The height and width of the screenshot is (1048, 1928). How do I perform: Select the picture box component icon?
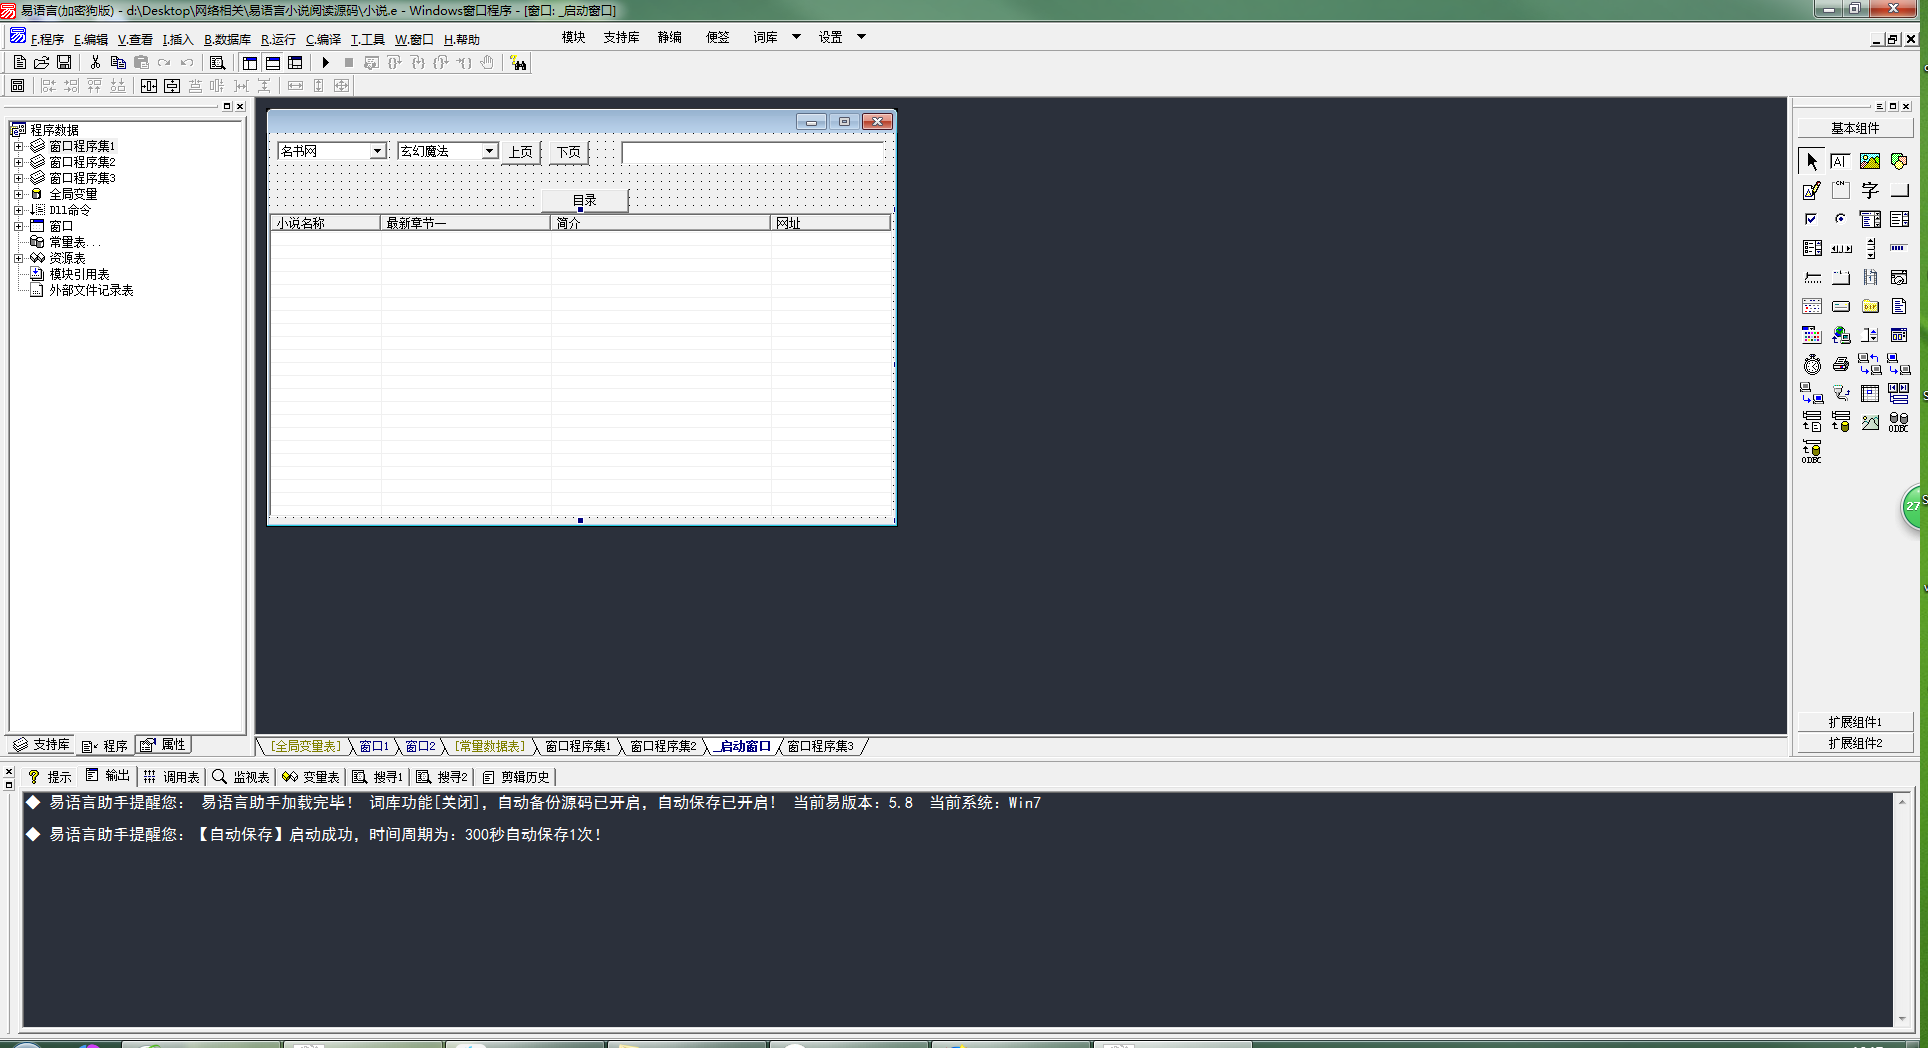pyautogui.click(x=1869, y=161)
